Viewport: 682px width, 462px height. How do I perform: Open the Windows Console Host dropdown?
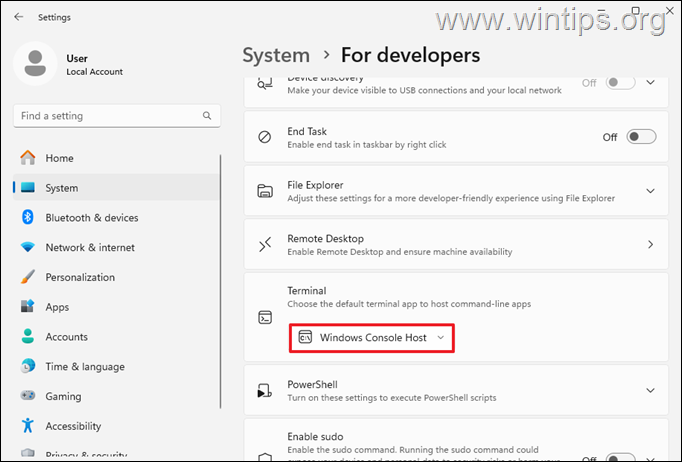pyautogui.click(x=372, y=338)
